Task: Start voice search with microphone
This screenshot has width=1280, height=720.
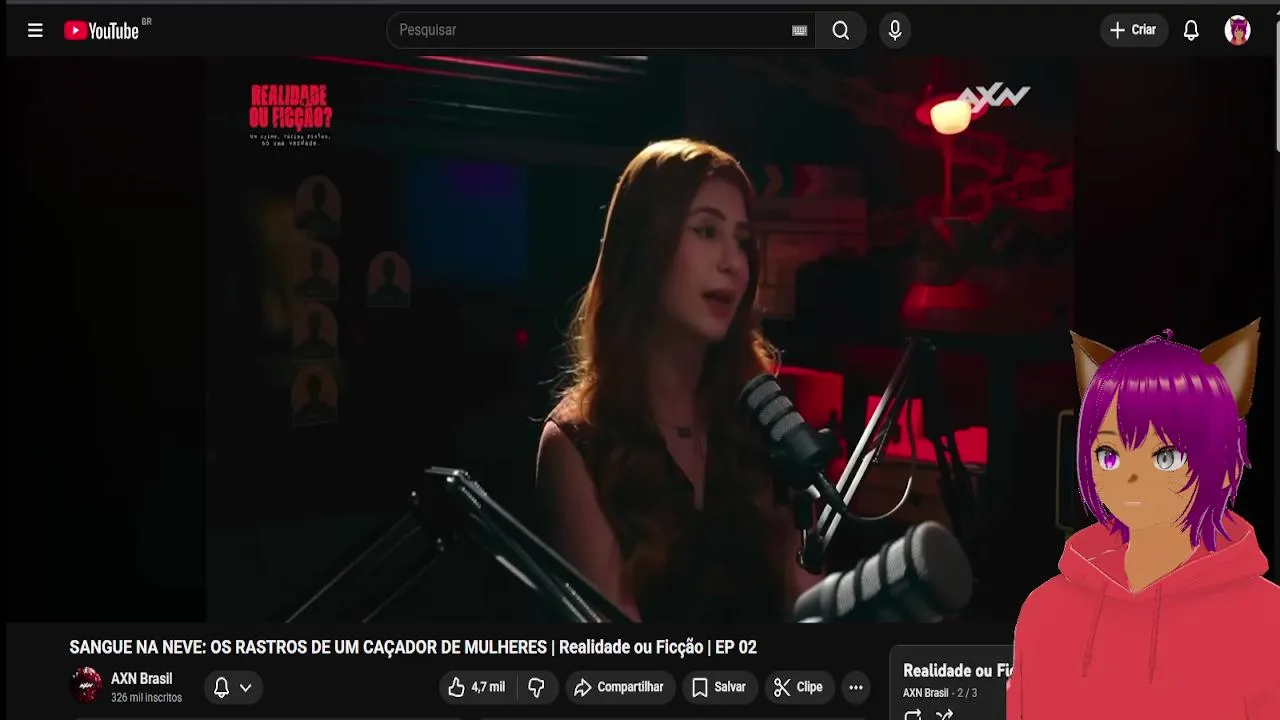Action: click(895, 30)
